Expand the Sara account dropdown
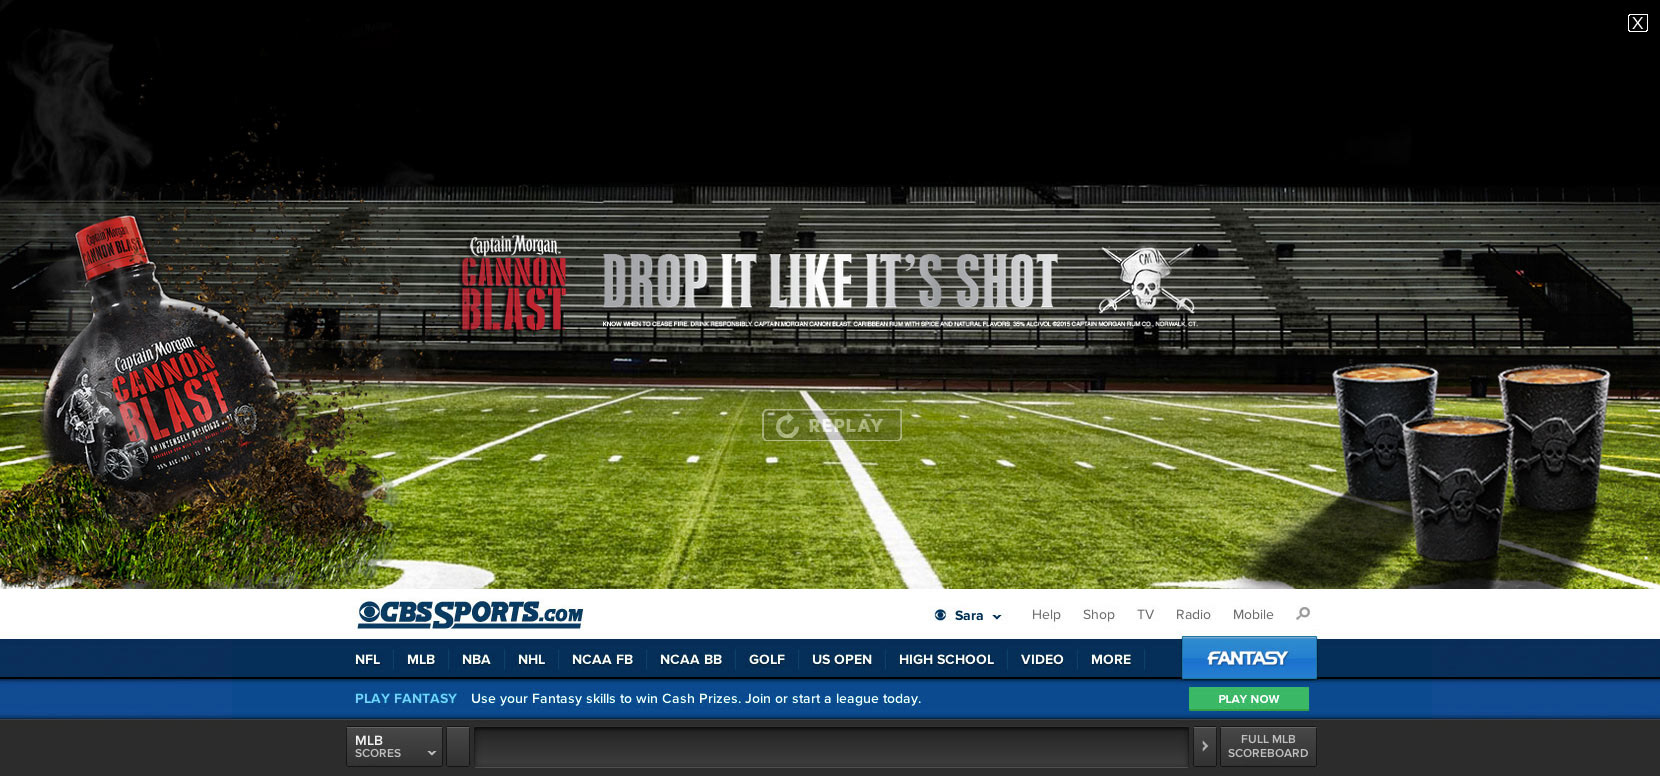Image resolution: width=1660 pixels, height=776 pixels. click(978, 616)
